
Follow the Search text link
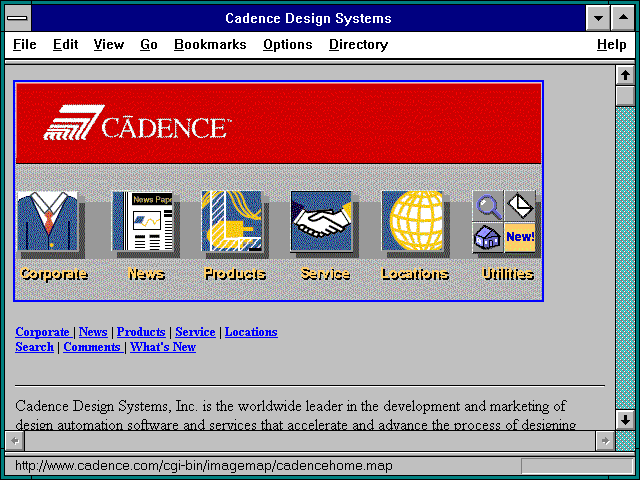tap(34, 347)
